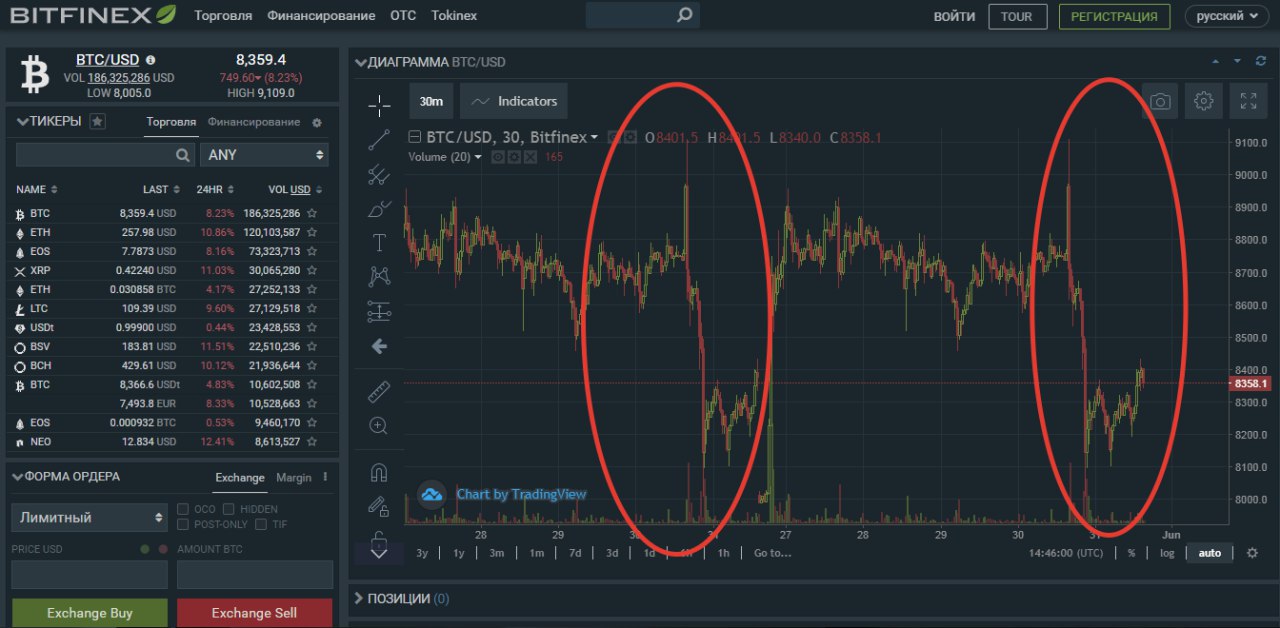Screen dimensions: 1280x628
Task: Take a chart snapshot with camera icon
Action: click(x=1160, y=101)
